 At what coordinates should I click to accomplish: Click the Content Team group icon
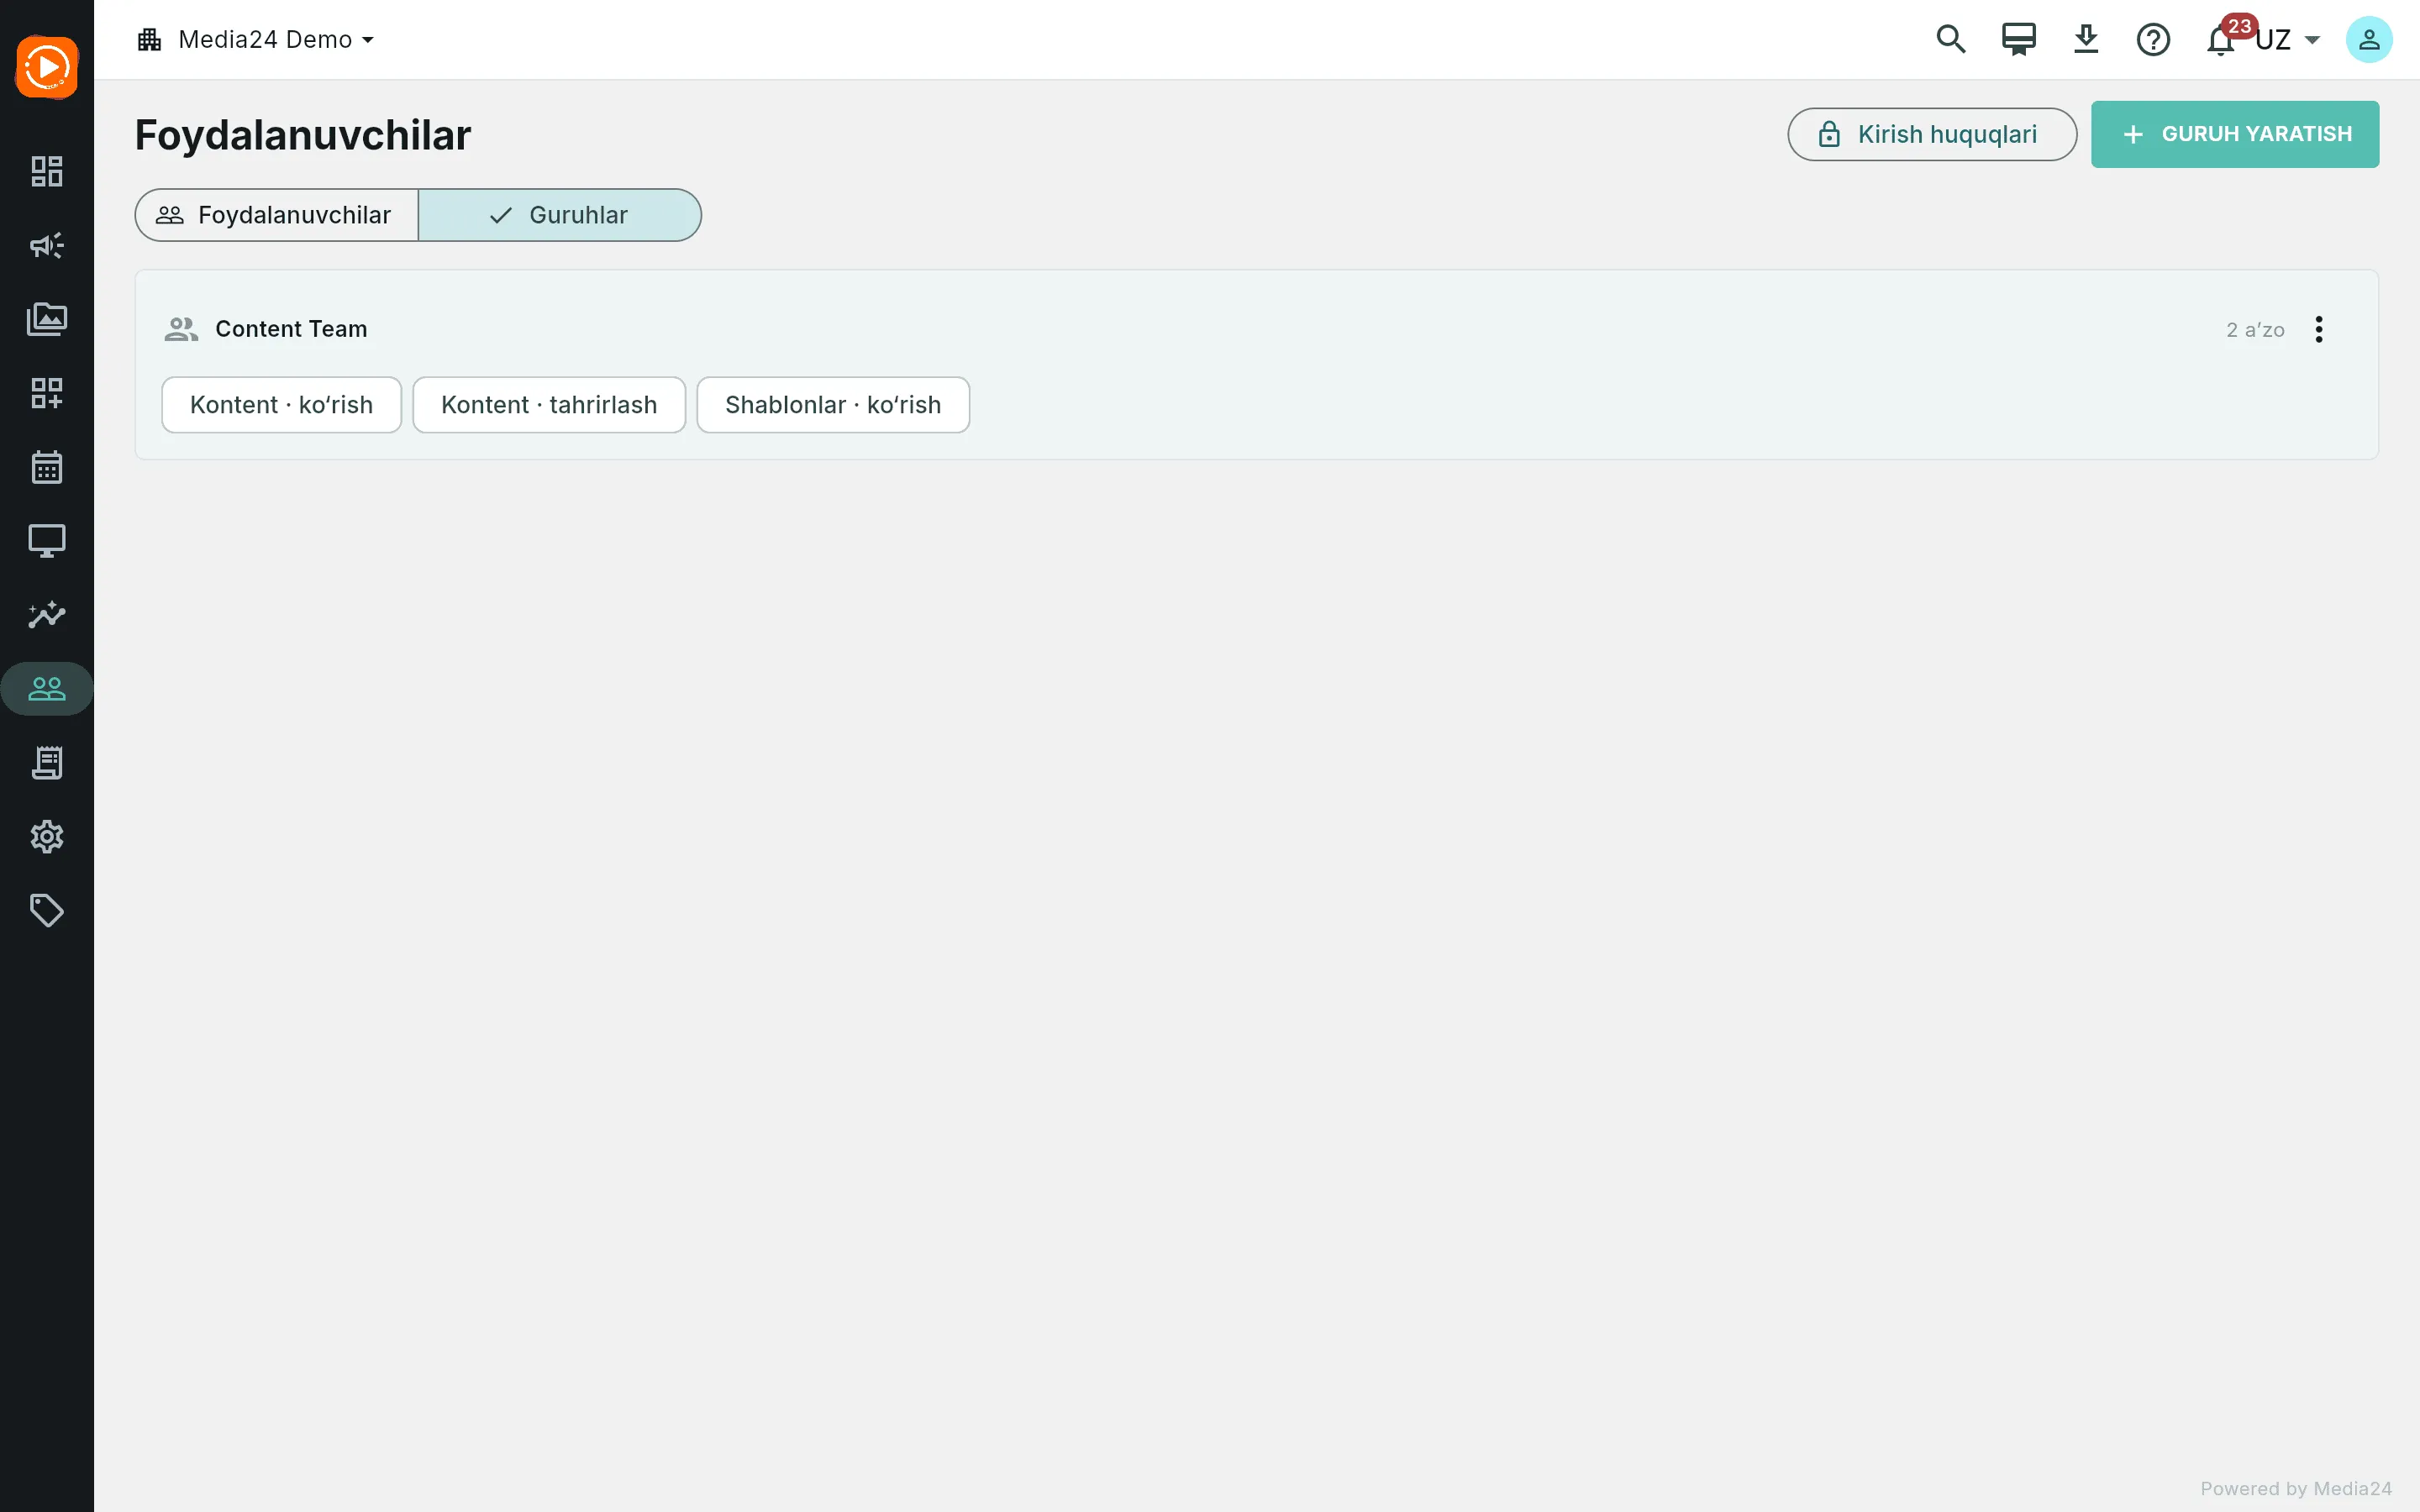[181, 329]
